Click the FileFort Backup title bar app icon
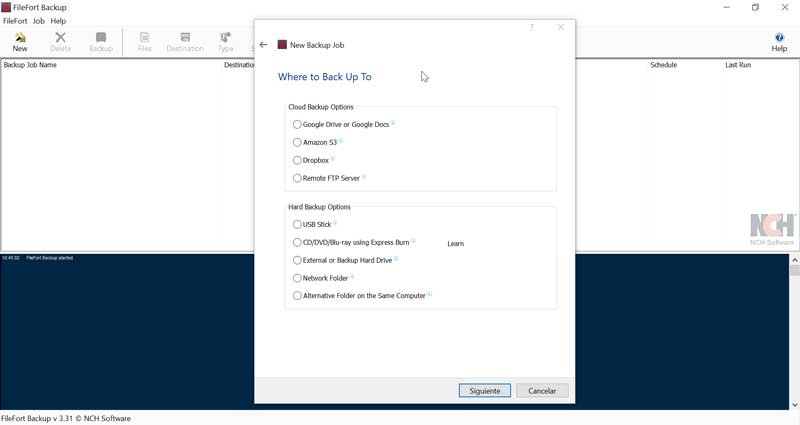The width and height of the screenshot is (800, 425). (x=6, y=7)
